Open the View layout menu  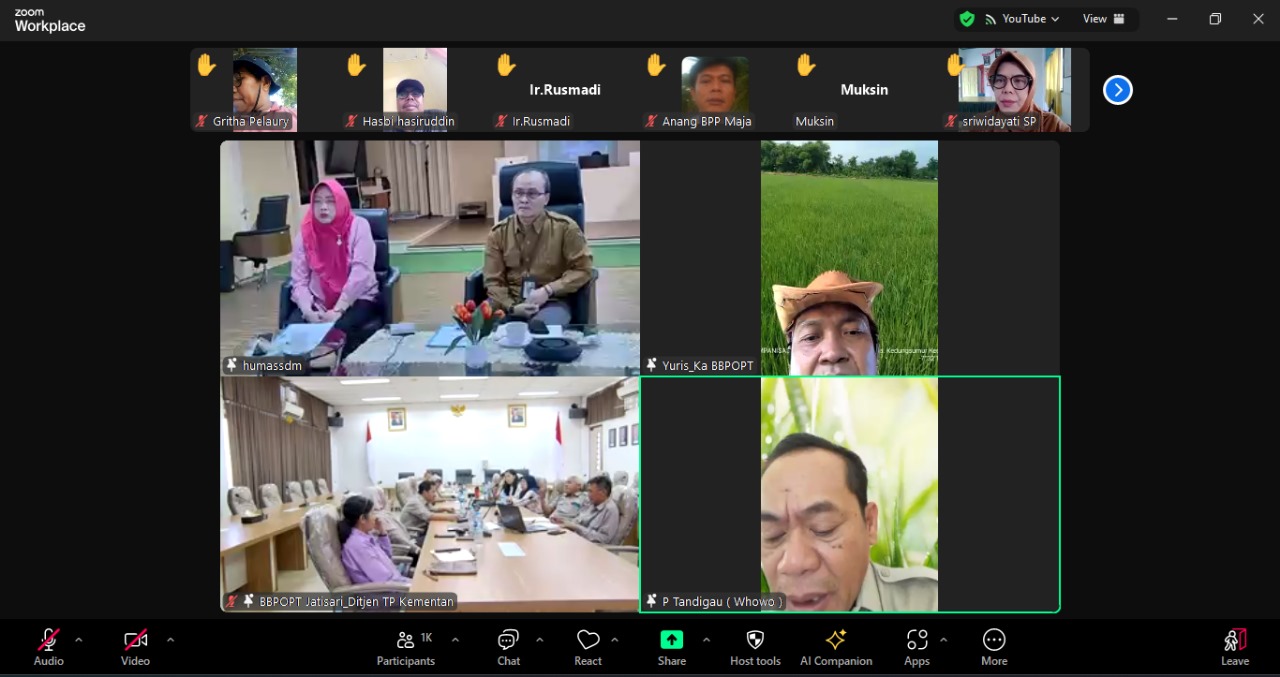coord(1103,19)
